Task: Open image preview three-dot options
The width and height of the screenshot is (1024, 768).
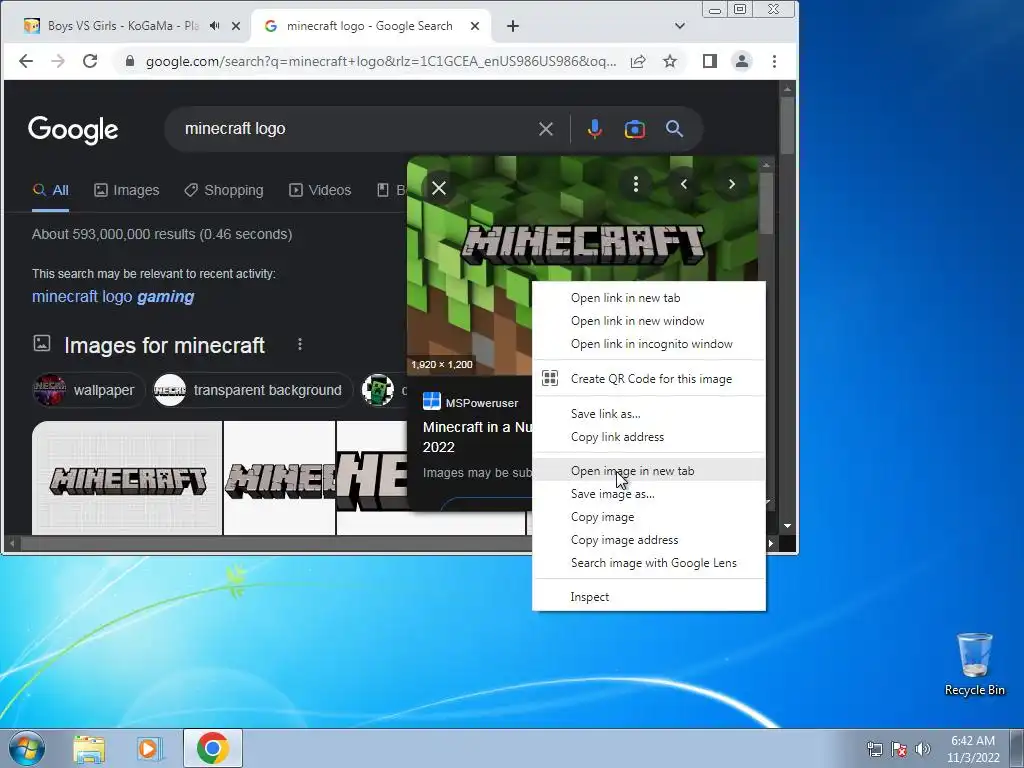Action: pos(635,184)
